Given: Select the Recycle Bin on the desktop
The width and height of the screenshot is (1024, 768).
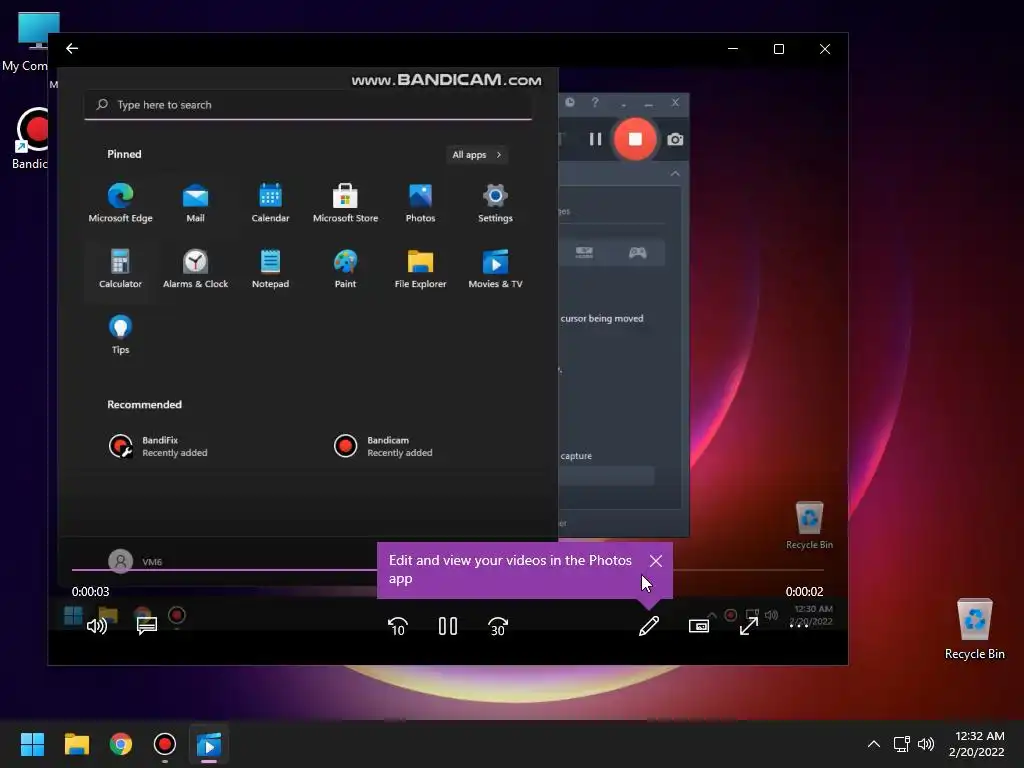Looking at the screenshot, I should (974, 629).
